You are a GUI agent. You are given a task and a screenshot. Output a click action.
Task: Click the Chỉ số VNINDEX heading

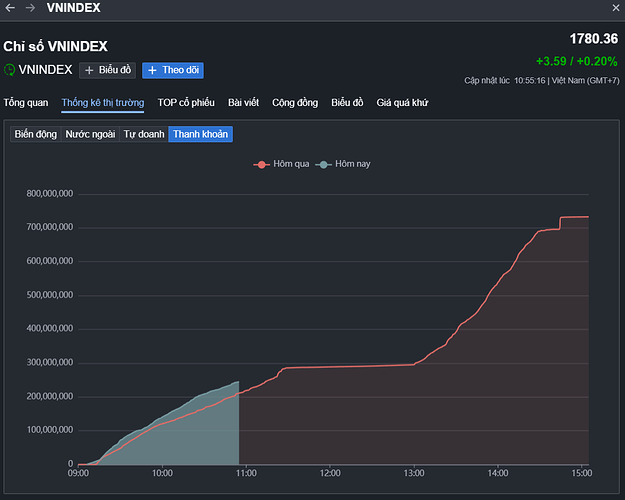55,46
